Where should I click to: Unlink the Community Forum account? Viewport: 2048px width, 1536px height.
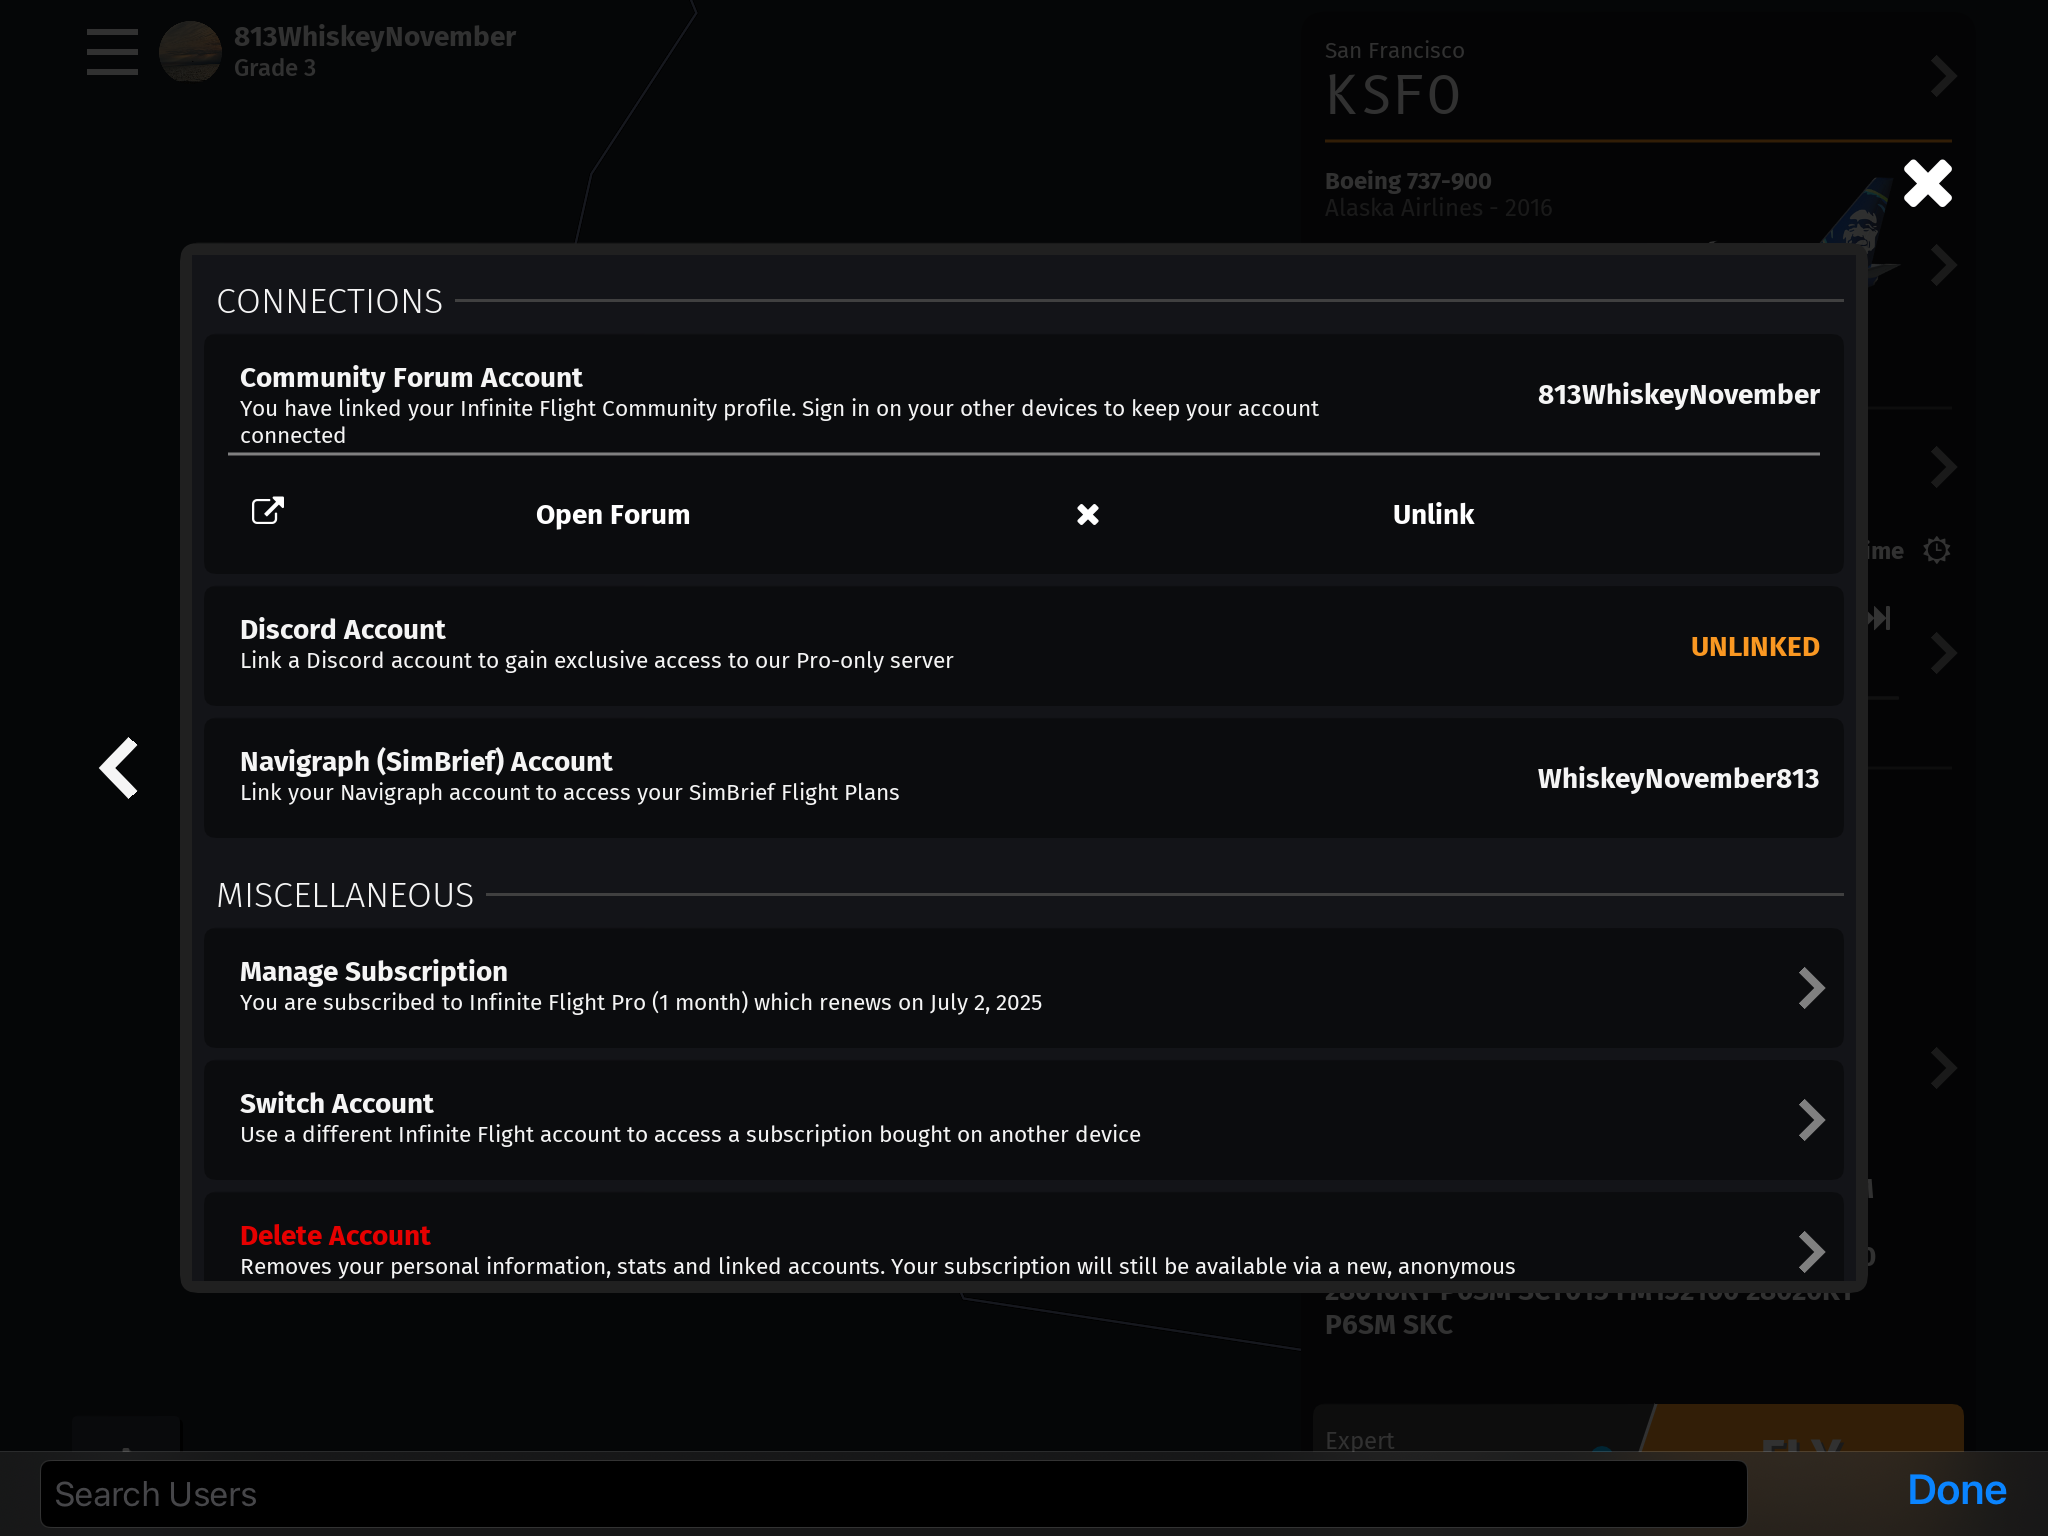point(1433,514)
